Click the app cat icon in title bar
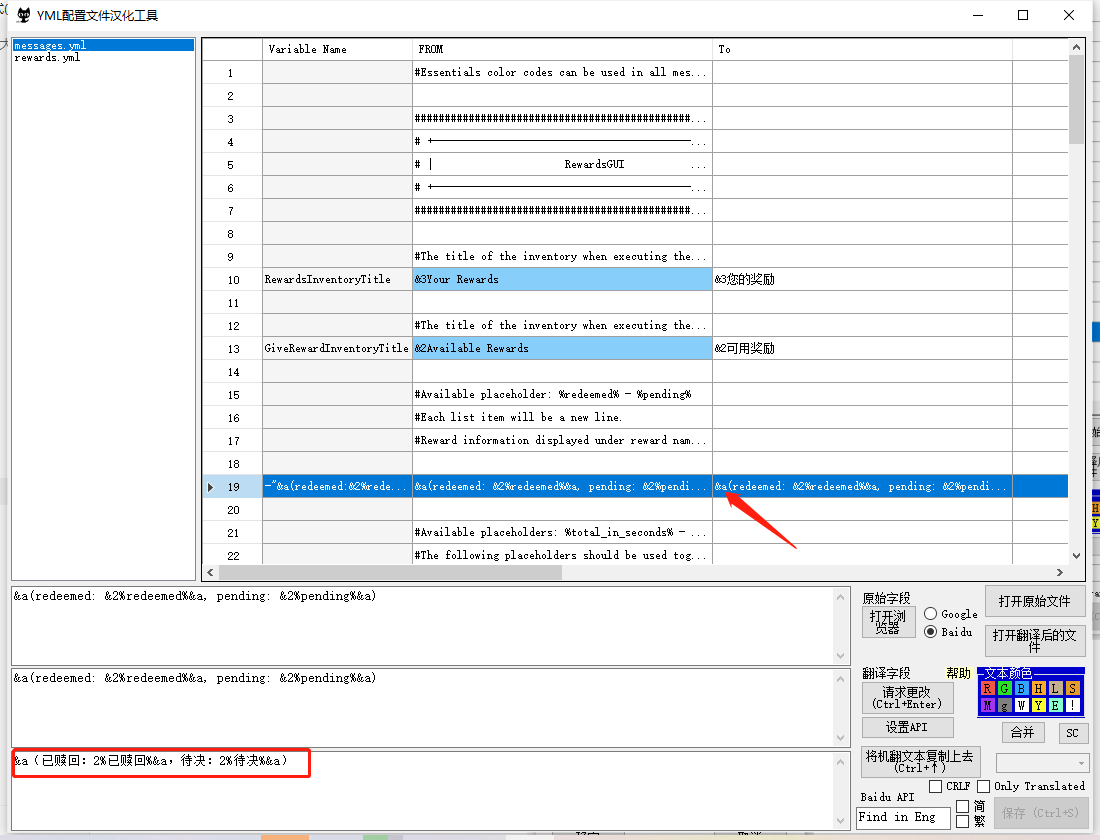The width and height of the screenshot is (1100, 840). coord(22,15)
